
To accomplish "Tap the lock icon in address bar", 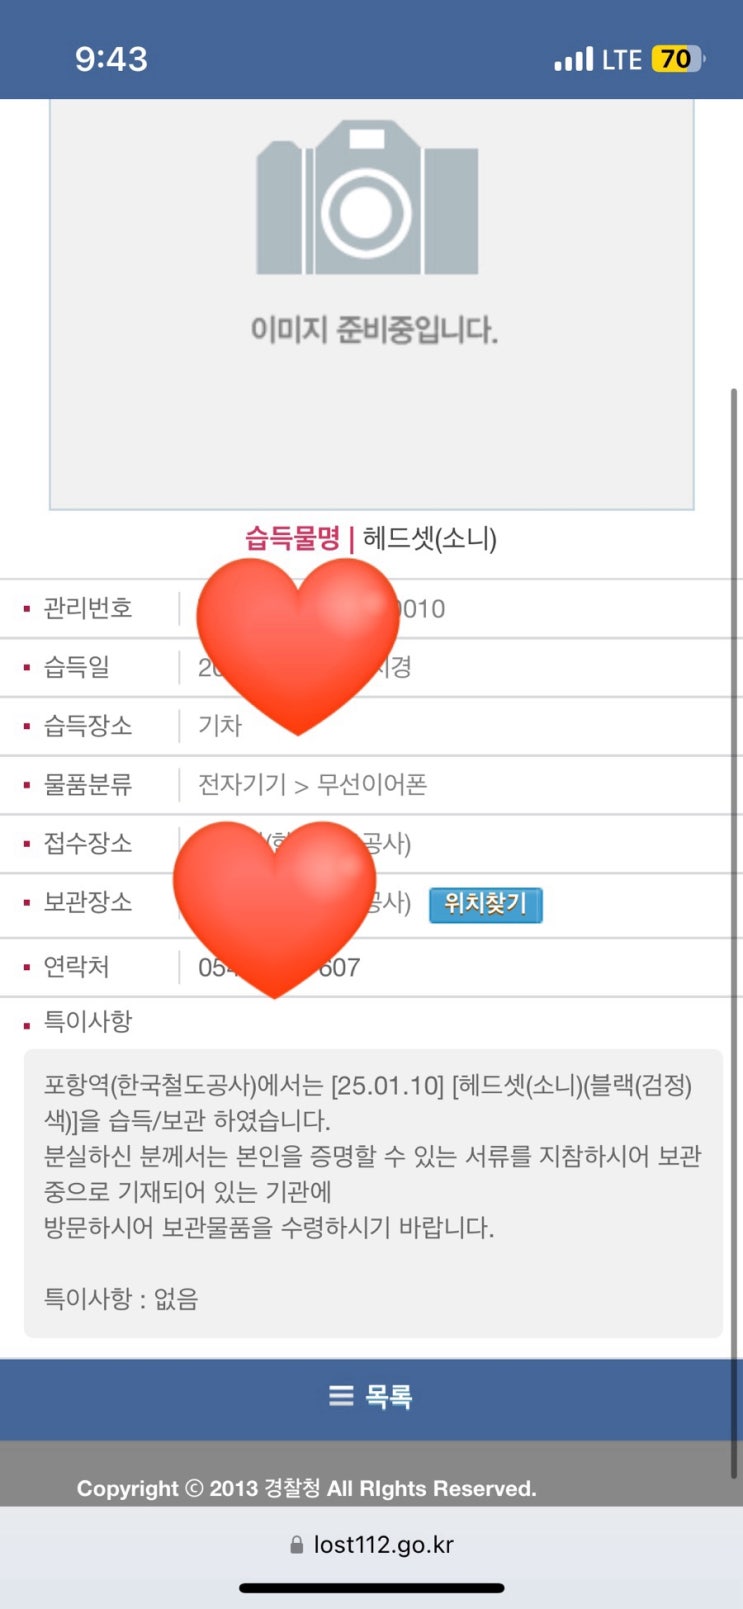I will (296, 1545).
